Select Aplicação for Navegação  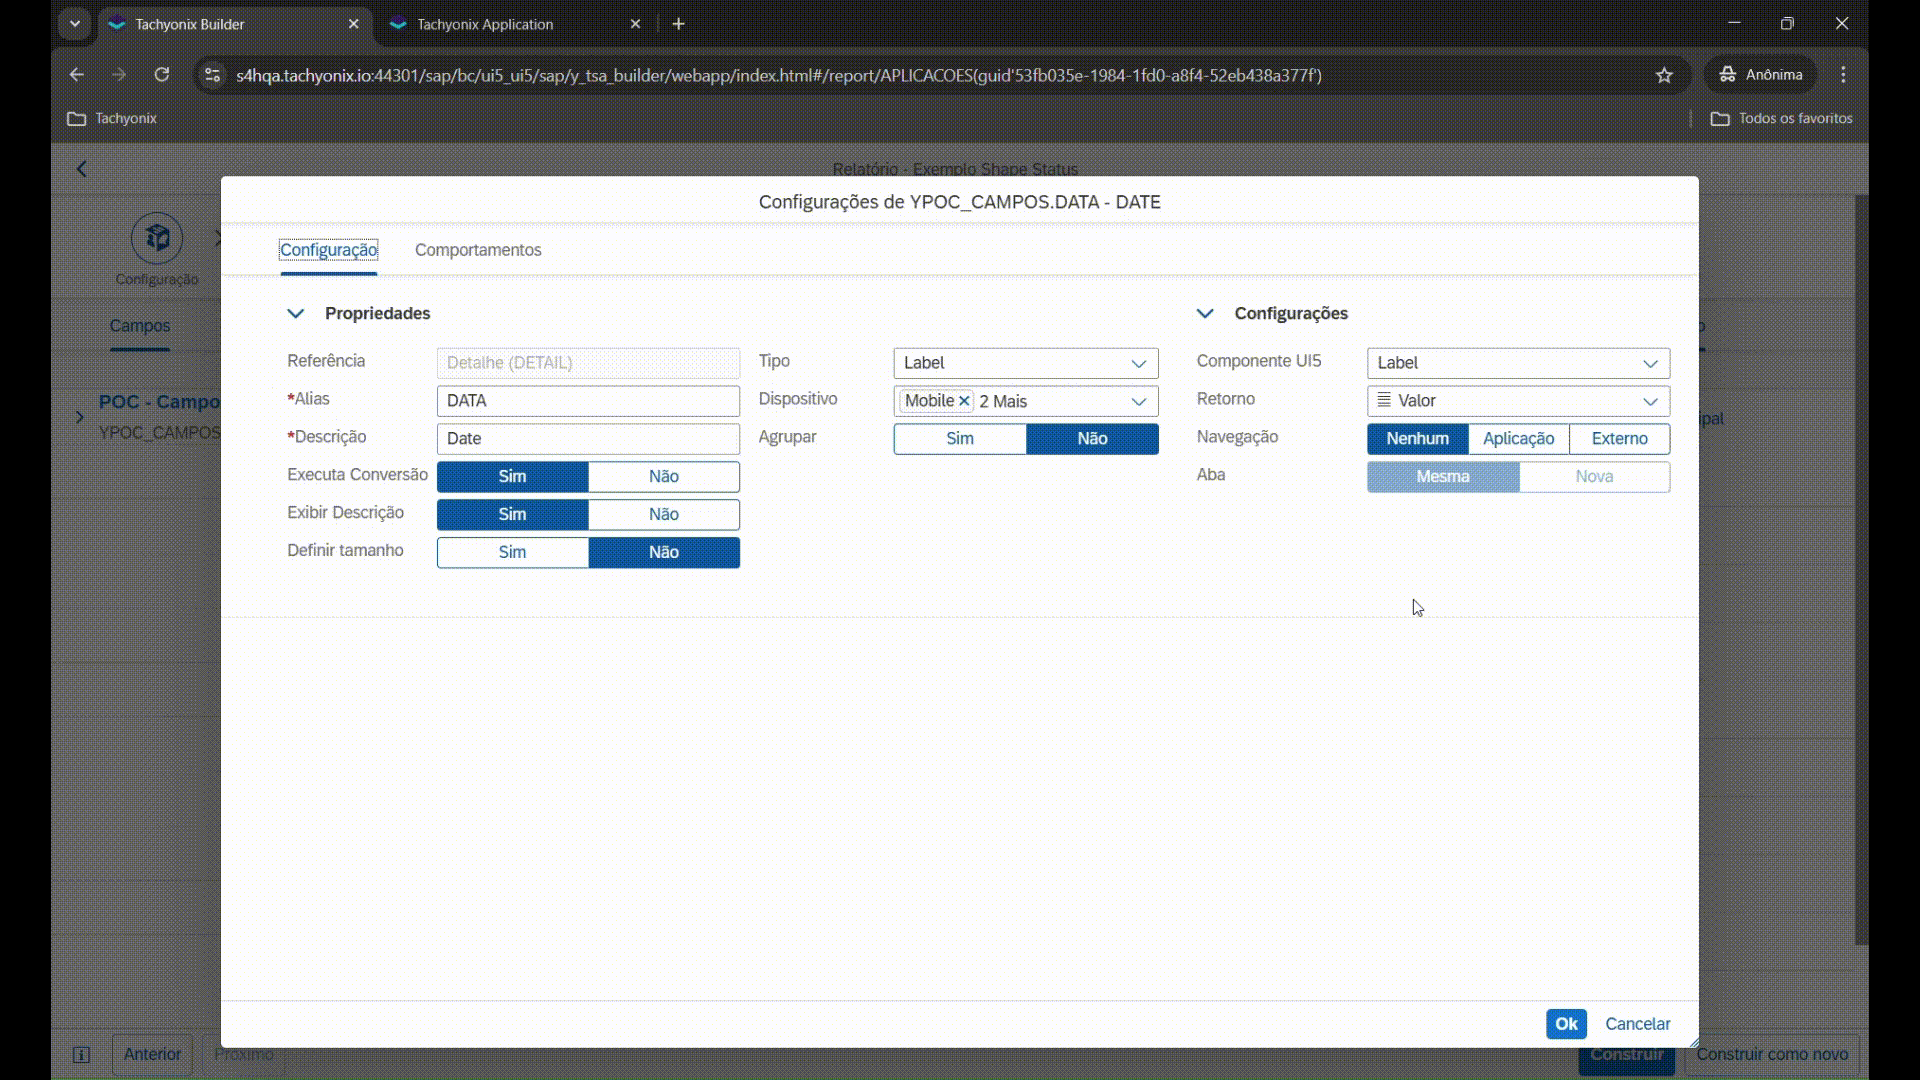coord(1517,439)
